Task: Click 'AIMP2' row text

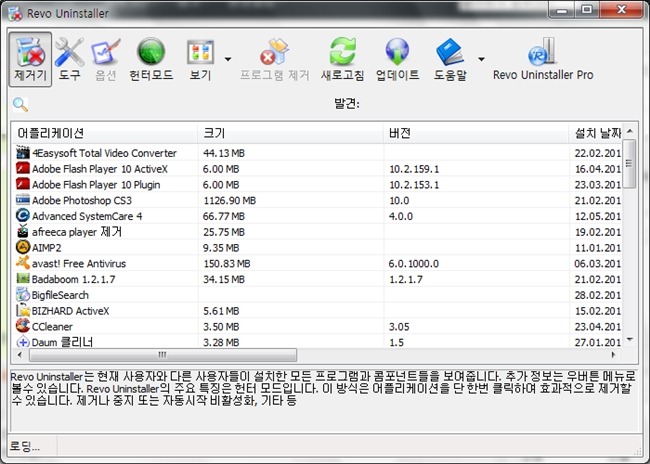Action: coord(46,248)
